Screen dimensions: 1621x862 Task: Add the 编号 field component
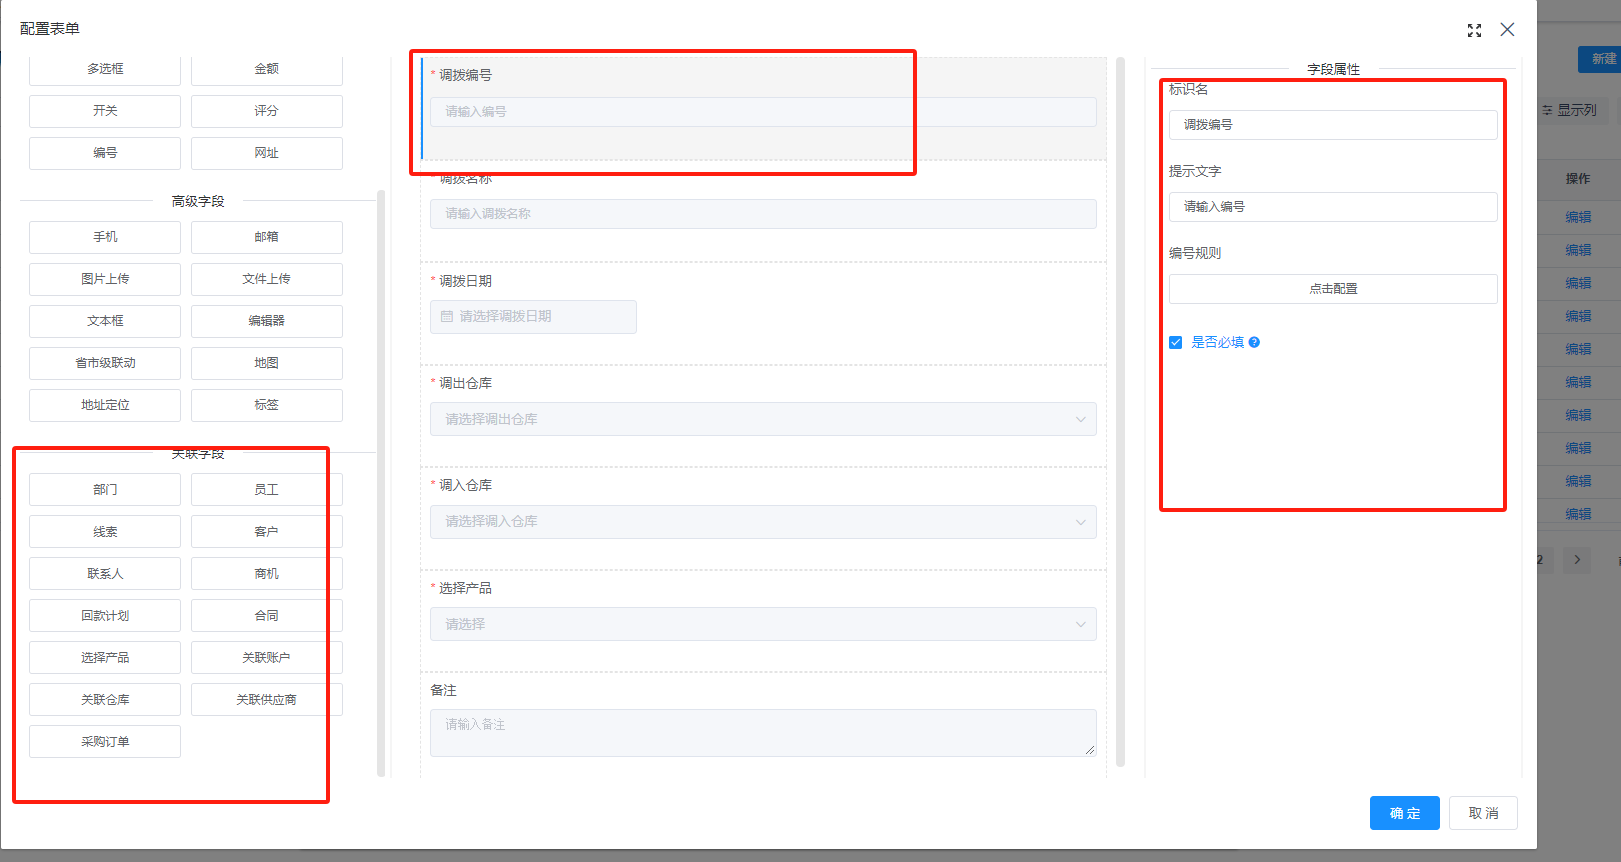[105, 153]
